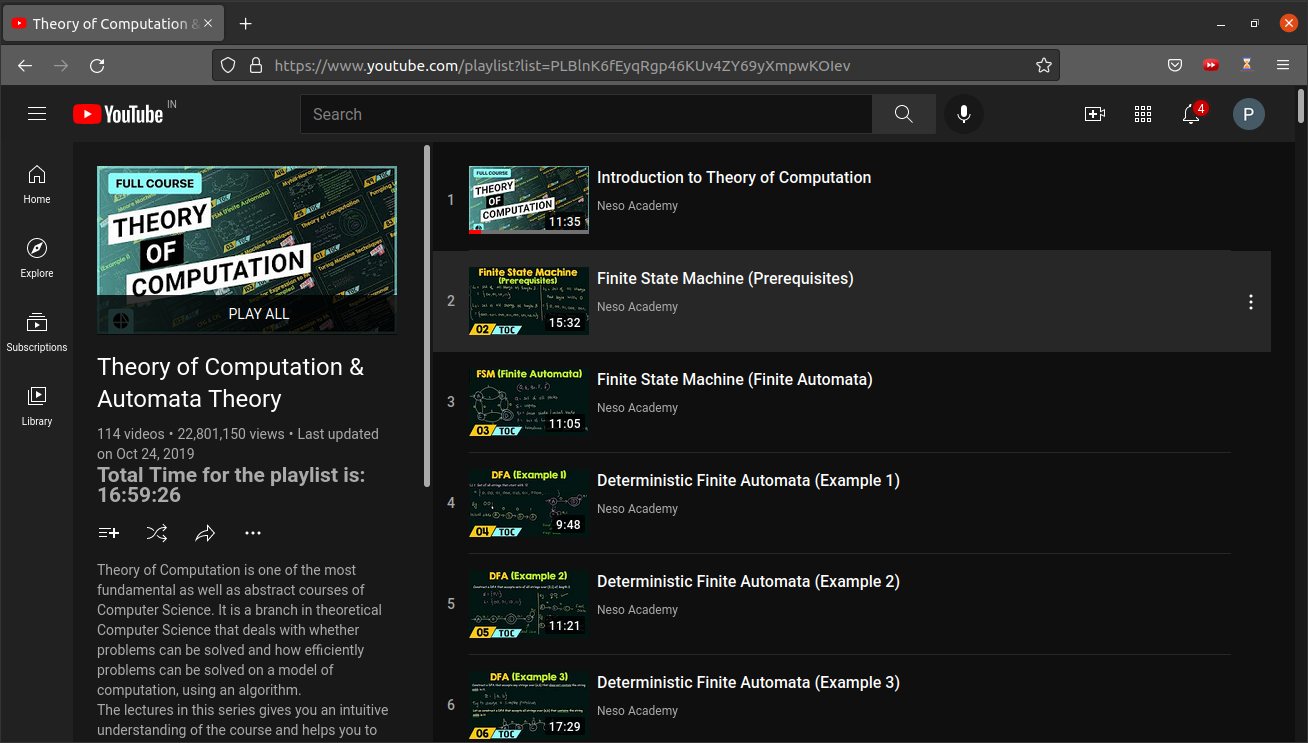Open action menu for Finite State Machine (Prerequisites)

[x=1250, y=302]
